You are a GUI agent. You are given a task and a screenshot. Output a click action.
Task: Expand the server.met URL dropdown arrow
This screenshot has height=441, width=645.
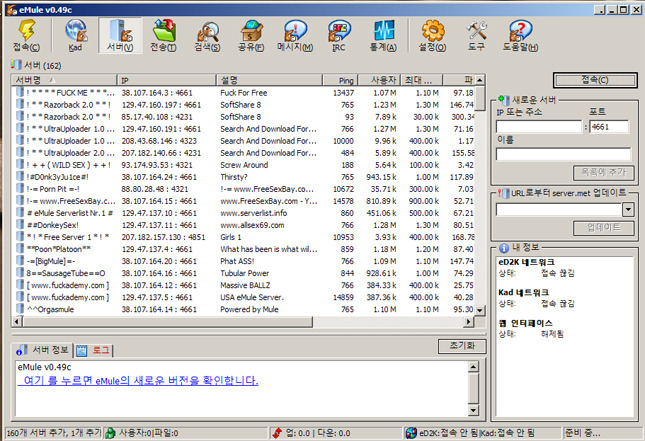[x=628, y=209]
